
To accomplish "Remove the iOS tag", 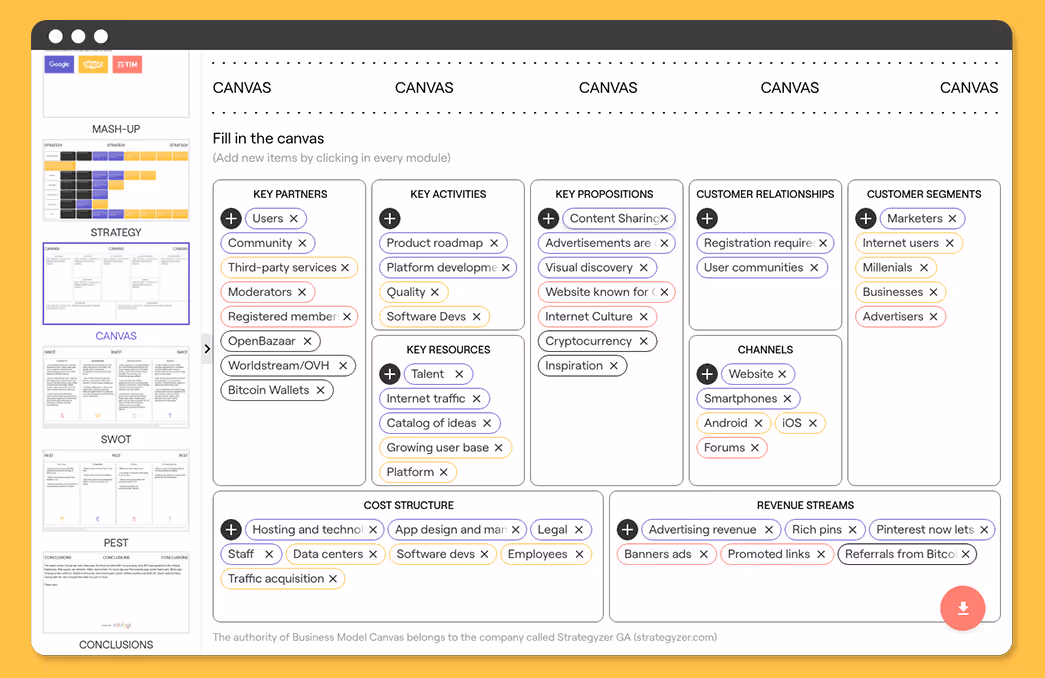I will pyautogui.click(x=813, y=423).
